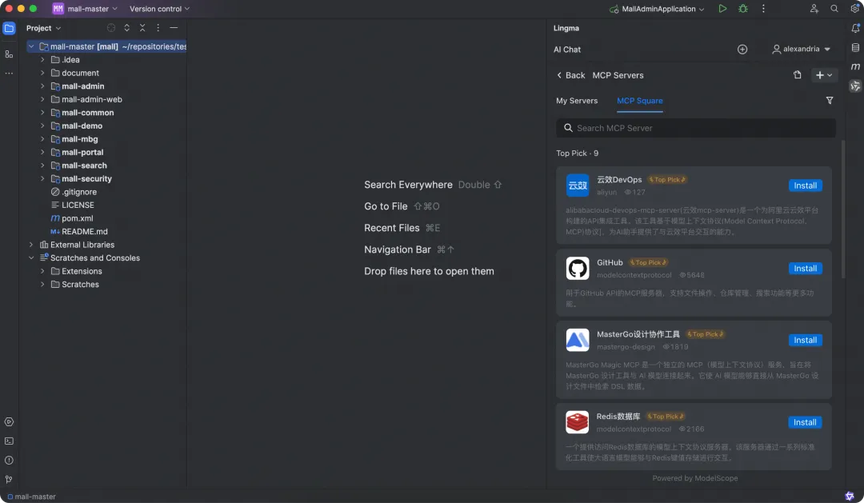Switch to the My Servers tab
This screenshot has width=864, height=503.
coord(576,101)
